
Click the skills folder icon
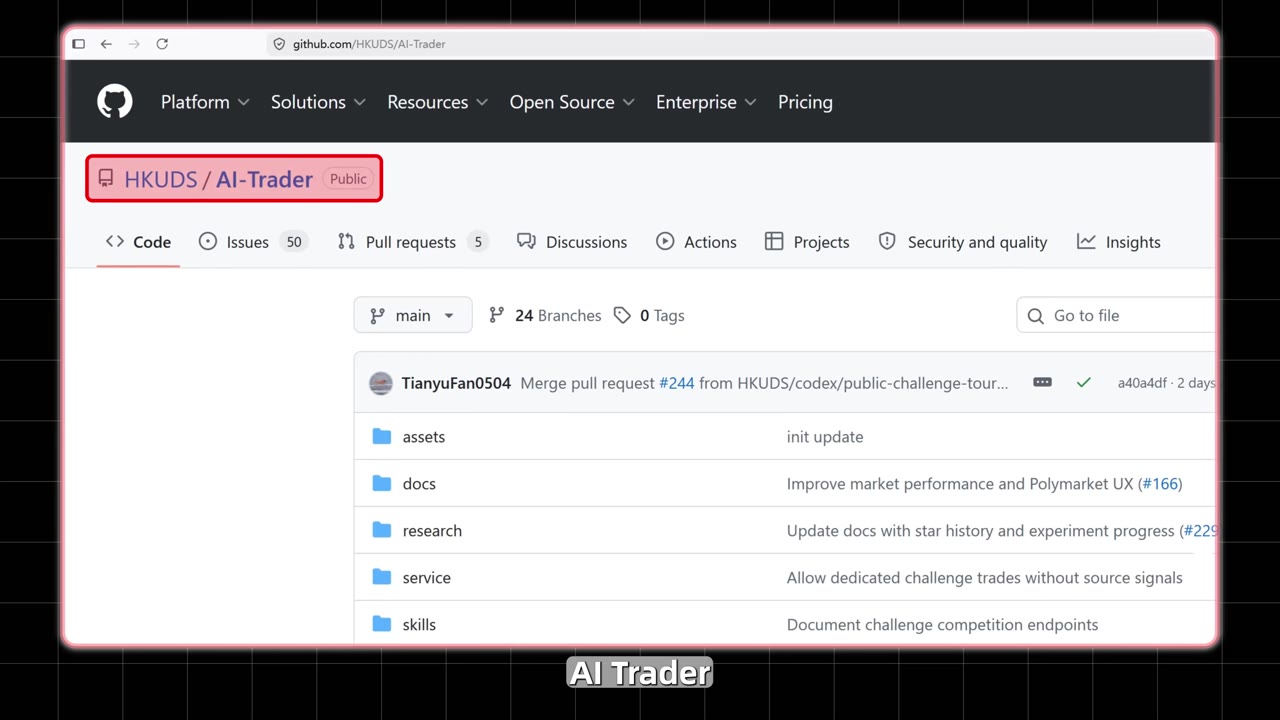381,624
